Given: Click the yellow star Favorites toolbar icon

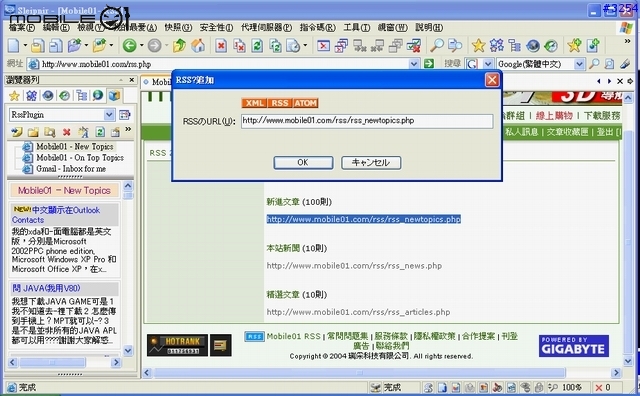Looking at the screenshot, I should (478, 45).
